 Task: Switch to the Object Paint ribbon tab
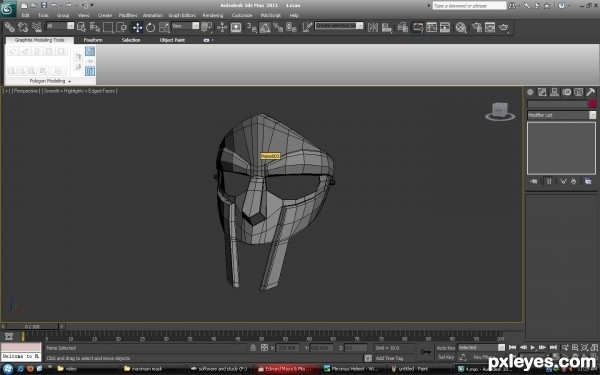pyautogui.click(x=172, y=40)
